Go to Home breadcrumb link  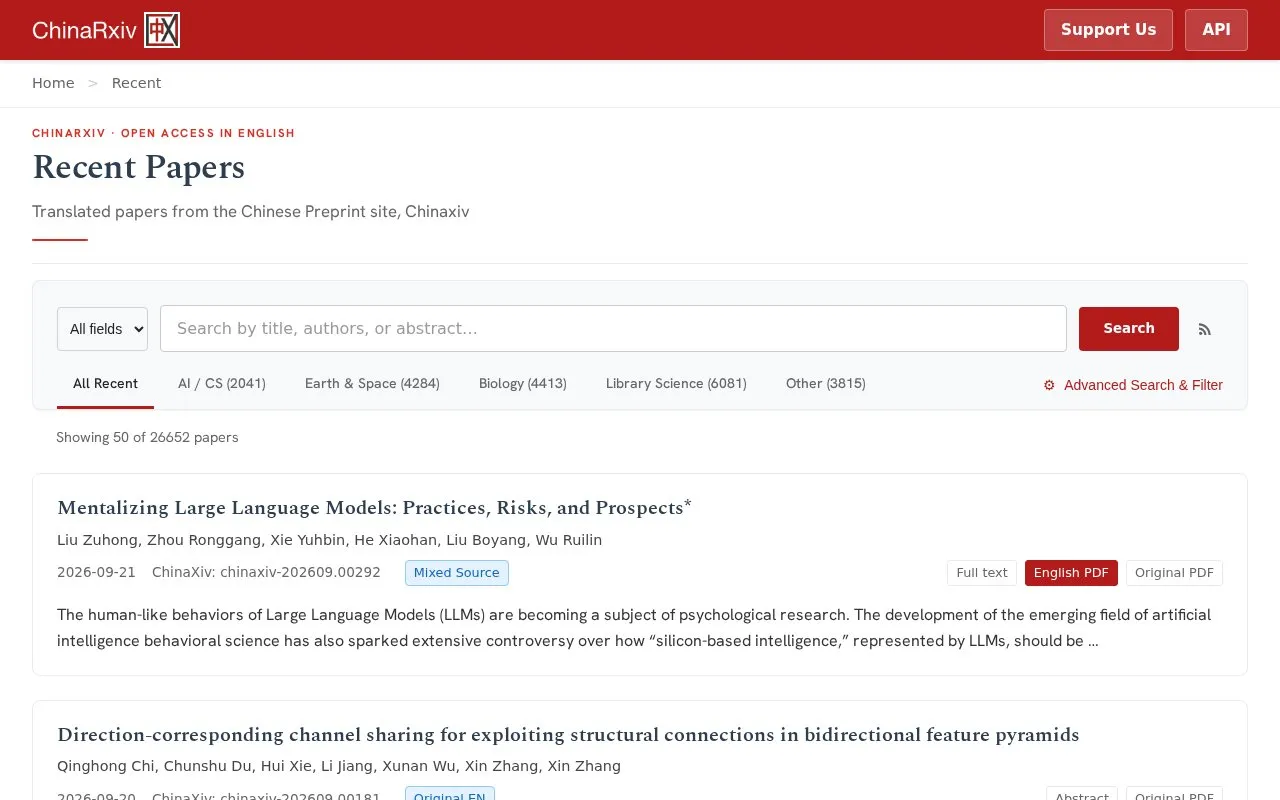[x=53, y=83]
